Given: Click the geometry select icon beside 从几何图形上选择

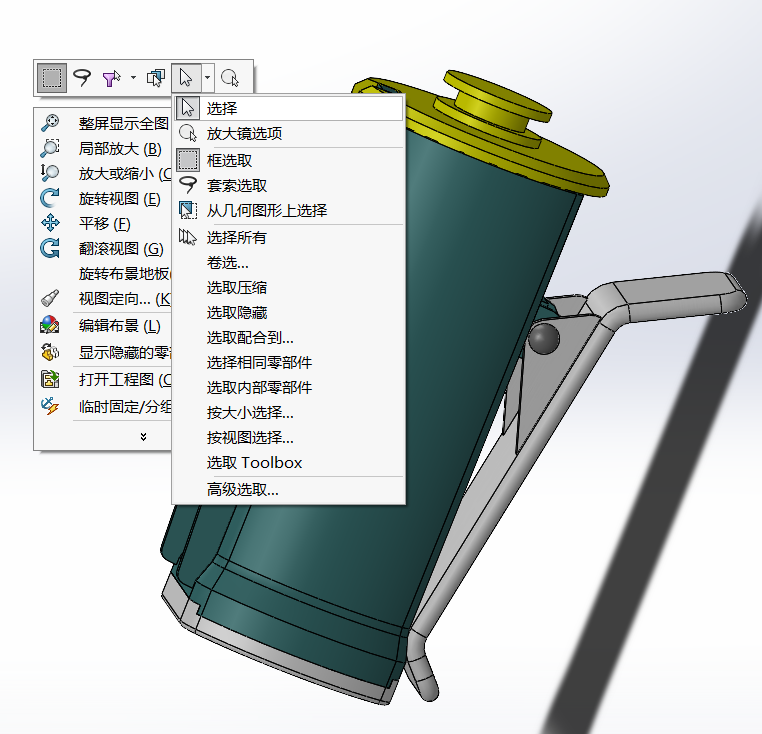Looking at the screenshot, I should (188, 210).
